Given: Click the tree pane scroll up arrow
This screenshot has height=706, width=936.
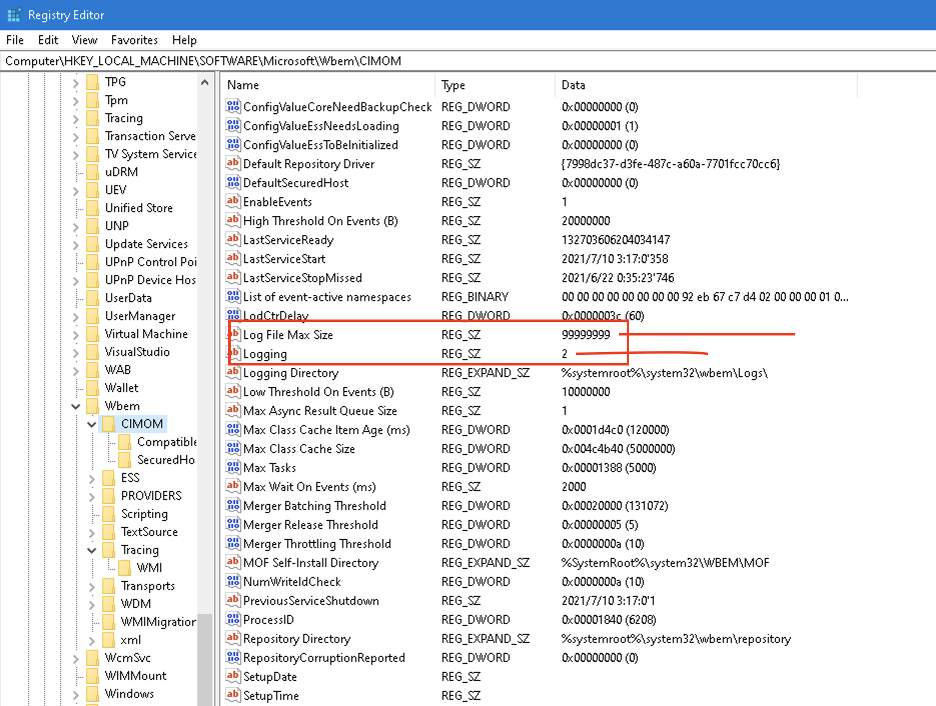Looking at the screenshot, I should coord(205,82).
